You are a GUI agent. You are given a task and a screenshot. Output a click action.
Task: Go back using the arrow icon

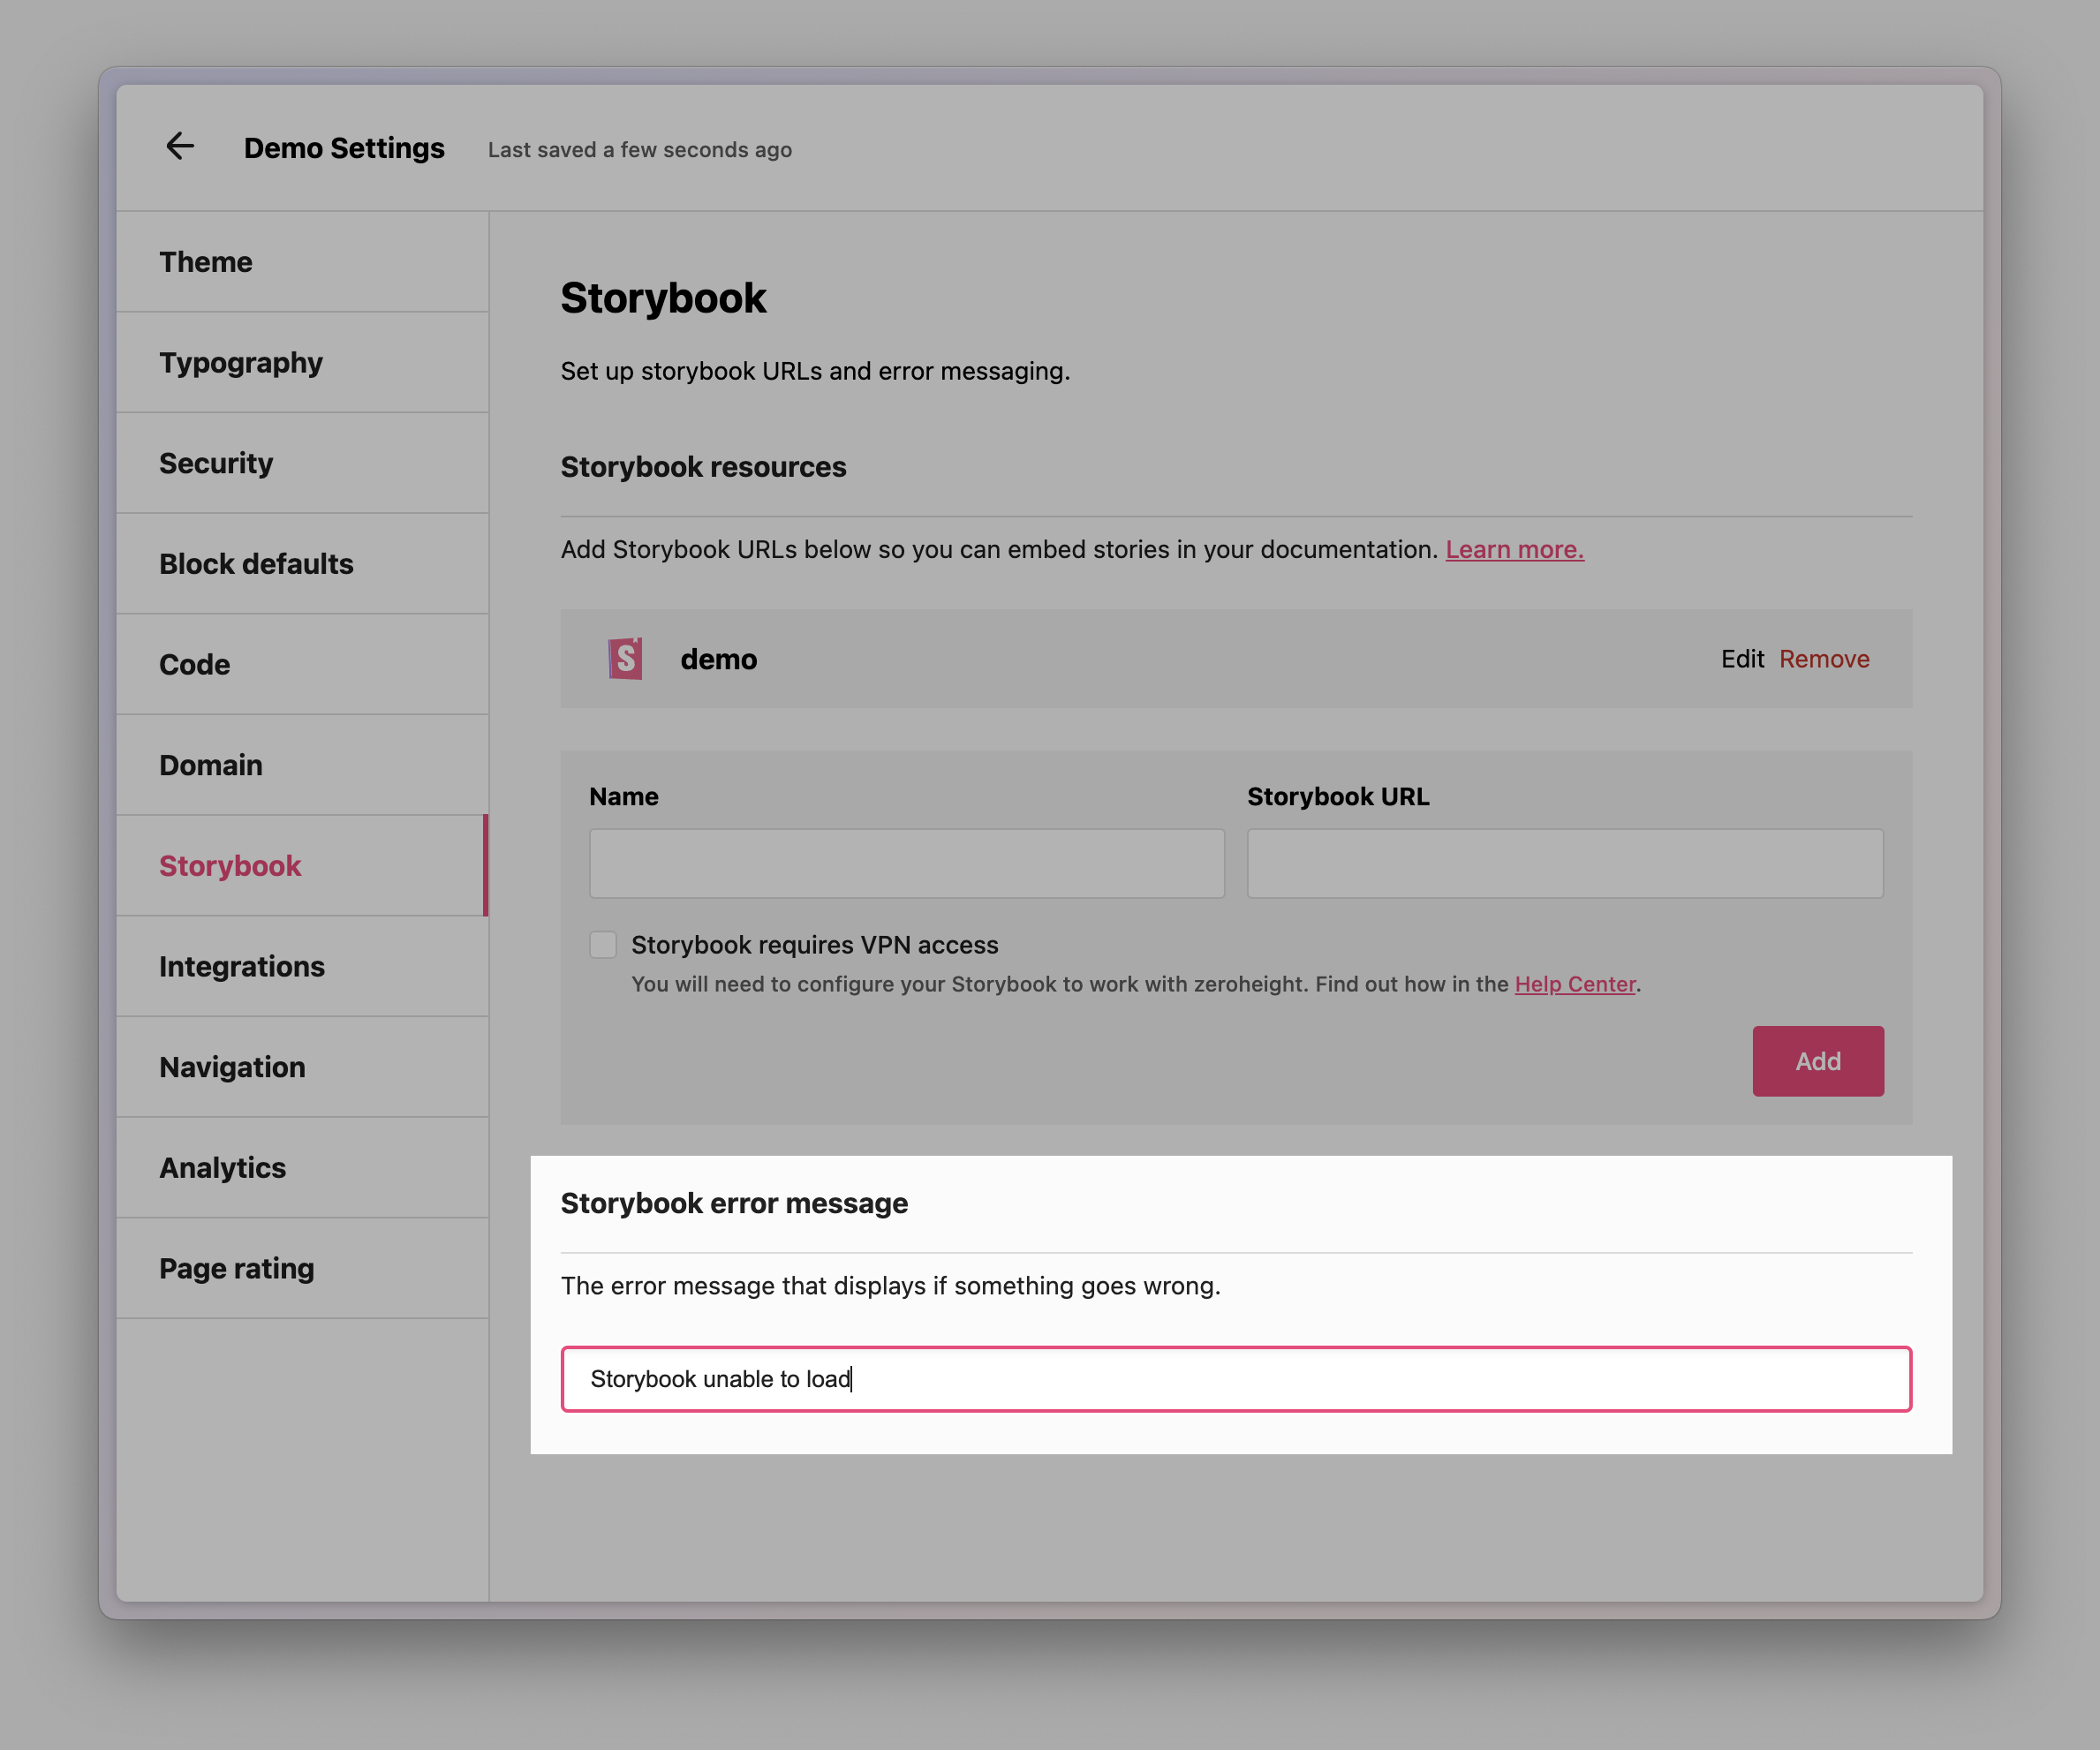pyautogui.click(x=180, y=147)
